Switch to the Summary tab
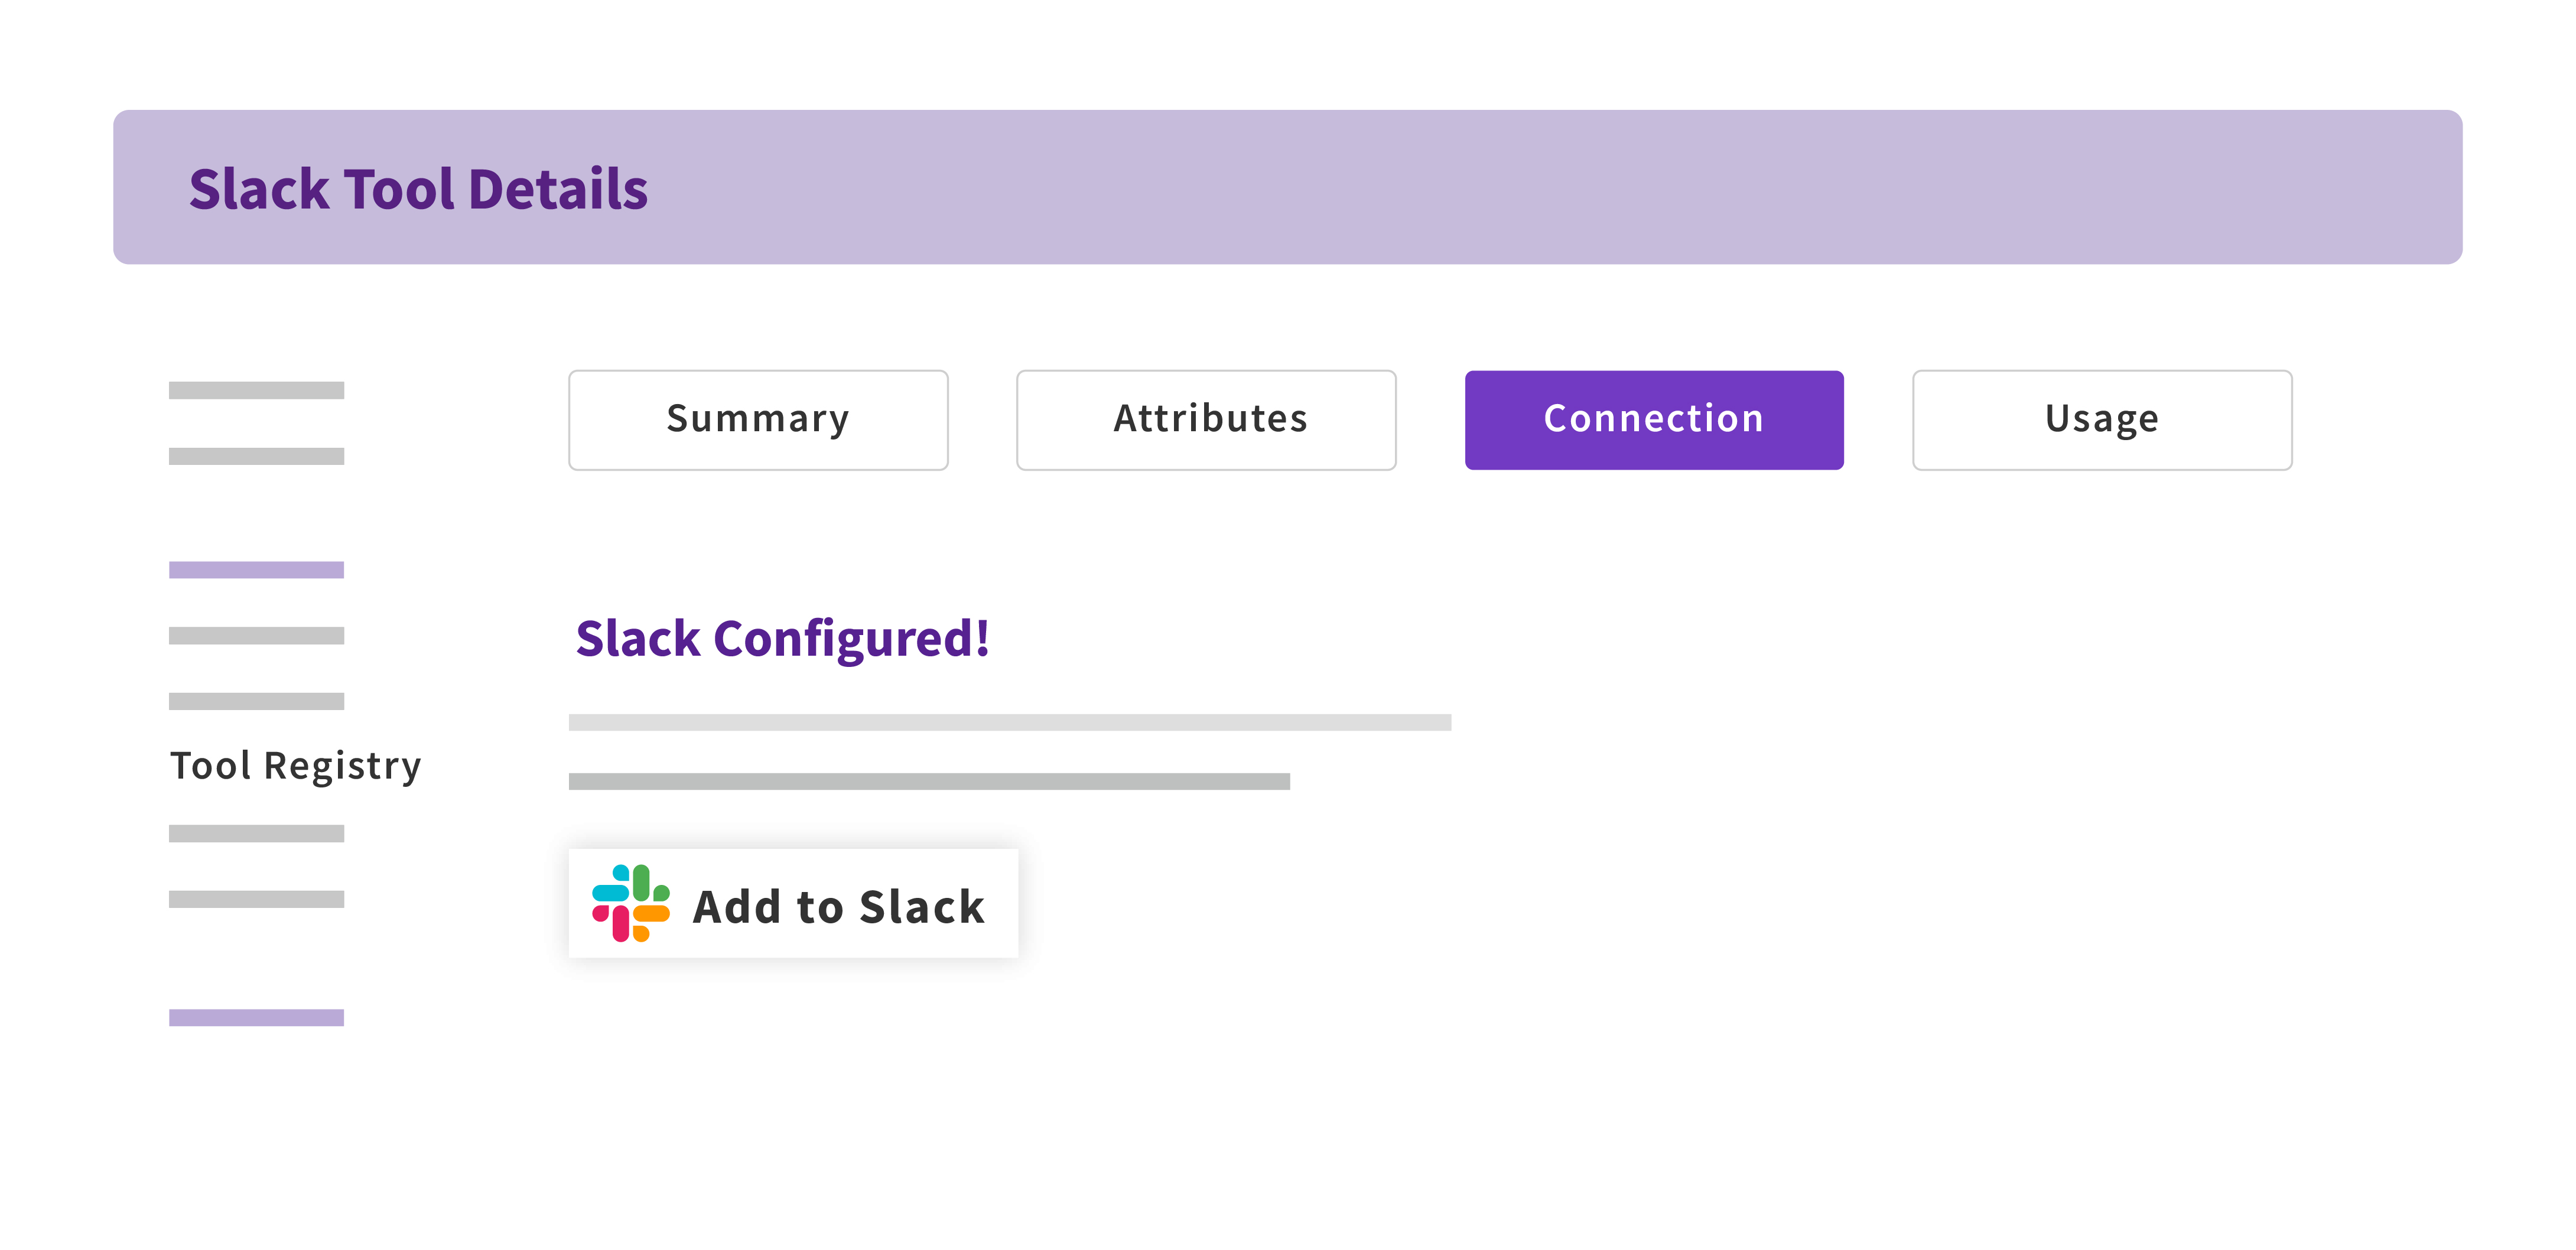This screenshot has width=2576, height=1250. [x=758, y=419]
